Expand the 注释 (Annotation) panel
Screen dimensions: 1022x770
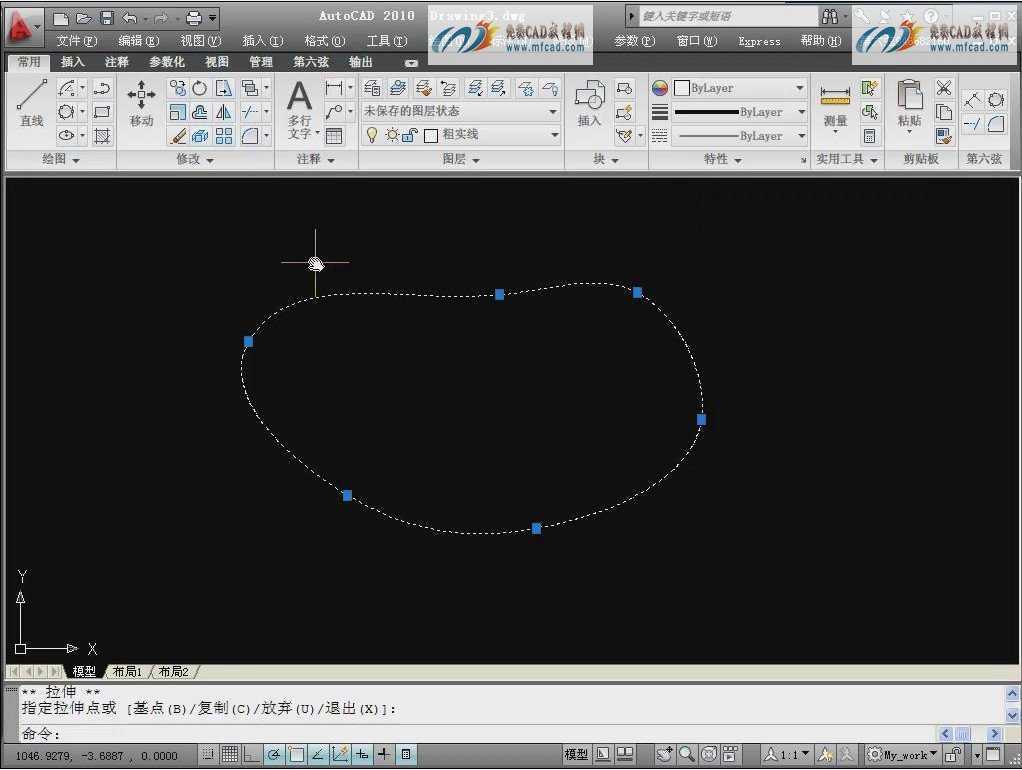coord(315,159)
